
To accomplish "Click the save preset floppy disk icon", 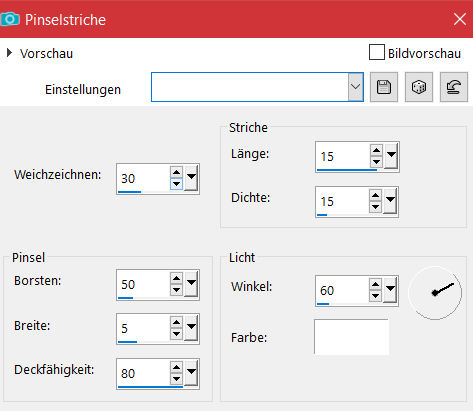I will tap(384, 87).
